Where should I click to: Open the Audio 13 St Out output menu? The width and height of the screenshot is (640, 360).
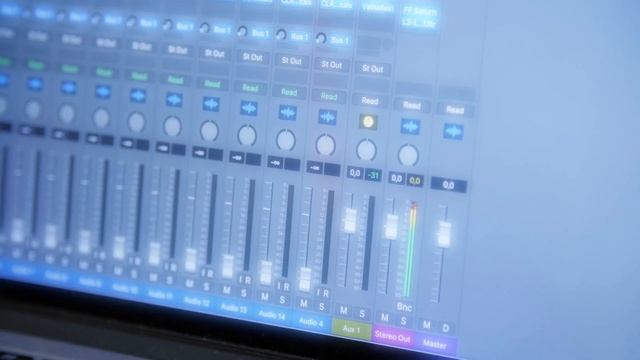252,57
